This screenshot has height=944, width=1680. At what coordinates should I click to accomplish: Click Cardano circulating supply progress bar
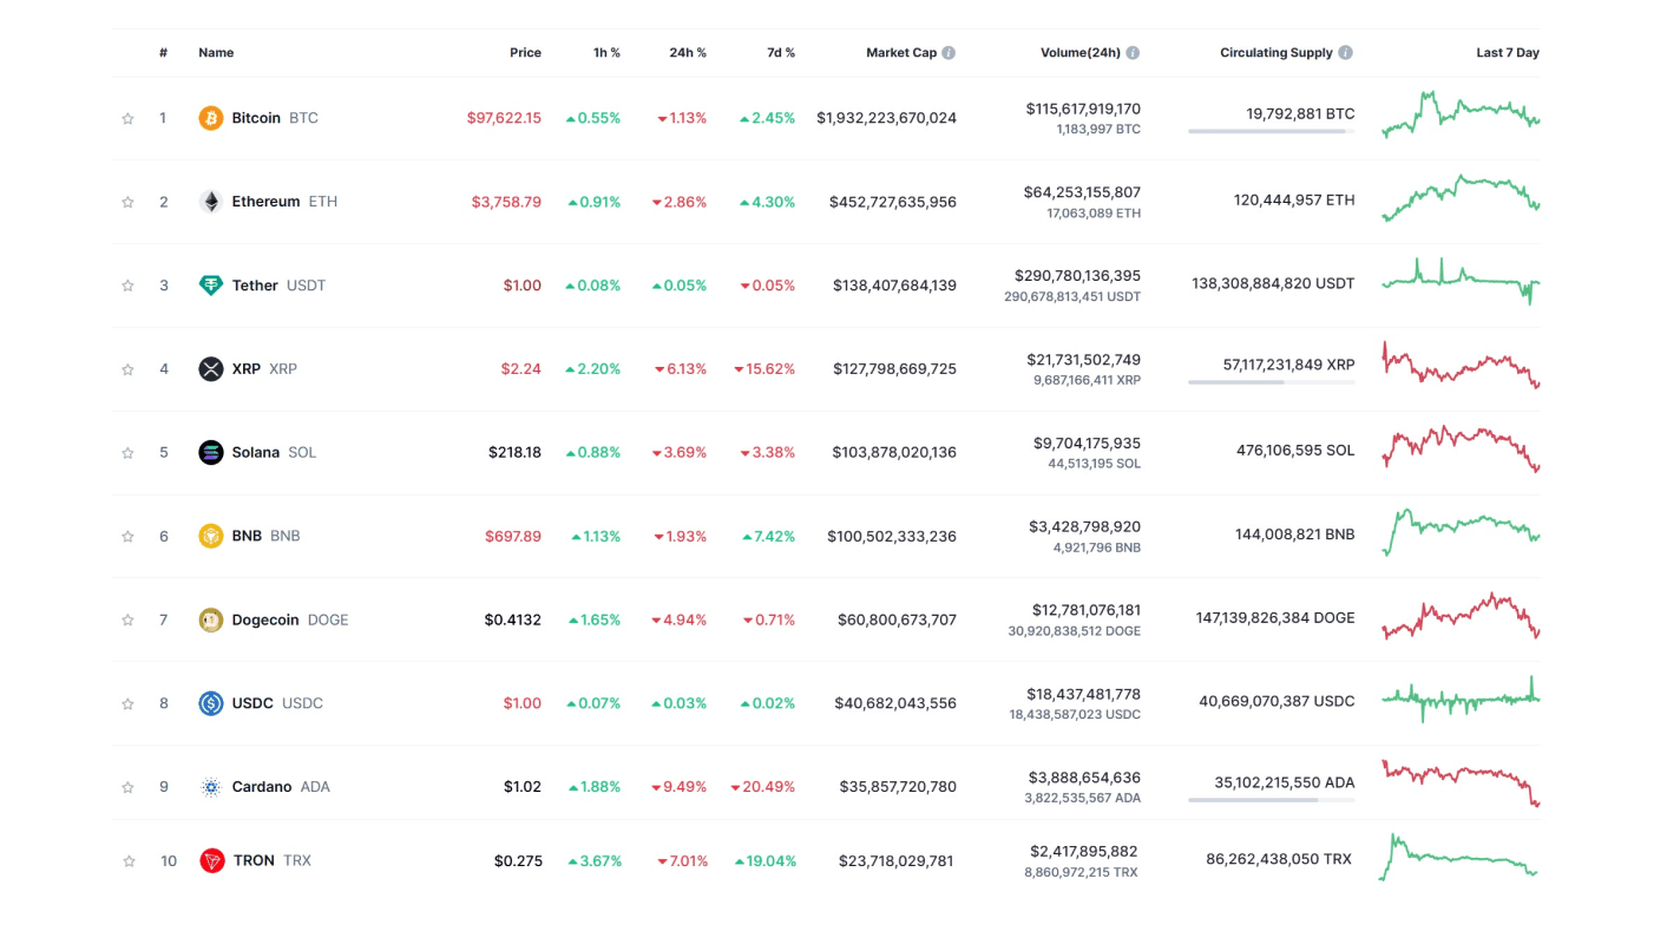pos(1271,800)
